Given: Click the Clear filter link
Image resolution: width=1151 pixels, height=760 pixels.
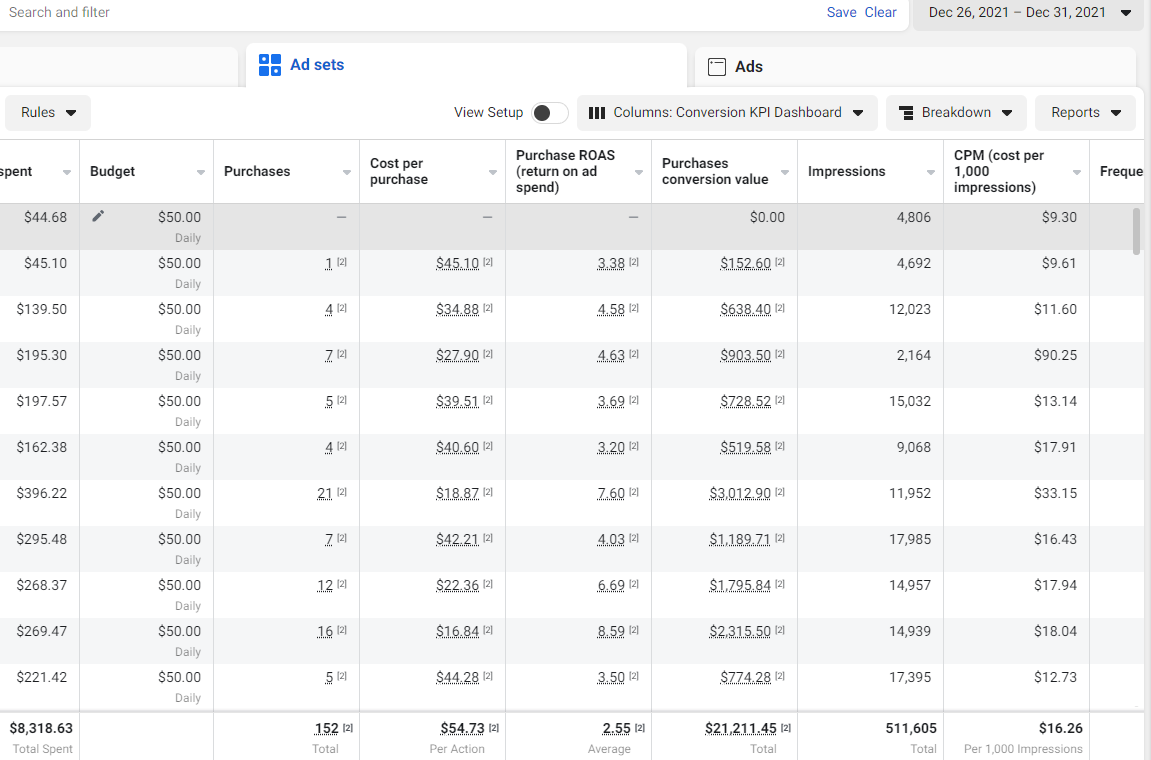Looking at the screenshot, I should 880,12.
